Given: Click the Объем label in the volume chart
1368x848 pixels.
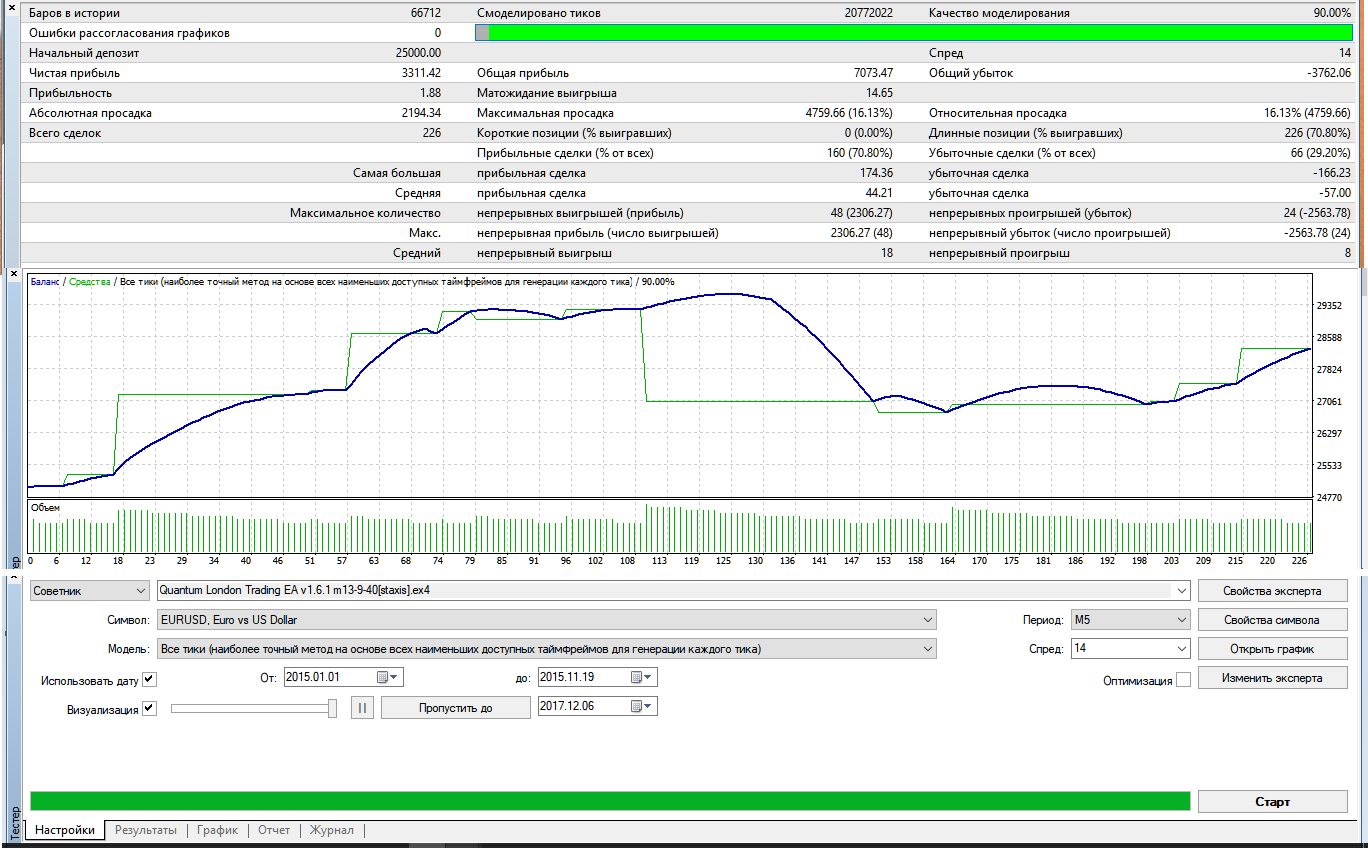Looking at the screenshot, I should click(45, 508).
